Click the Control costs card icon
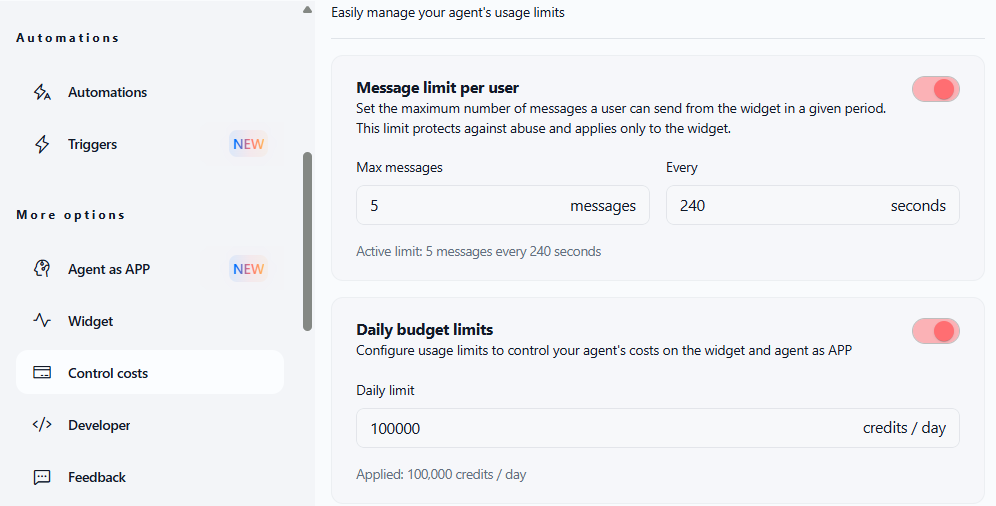 tap(42, 373)
